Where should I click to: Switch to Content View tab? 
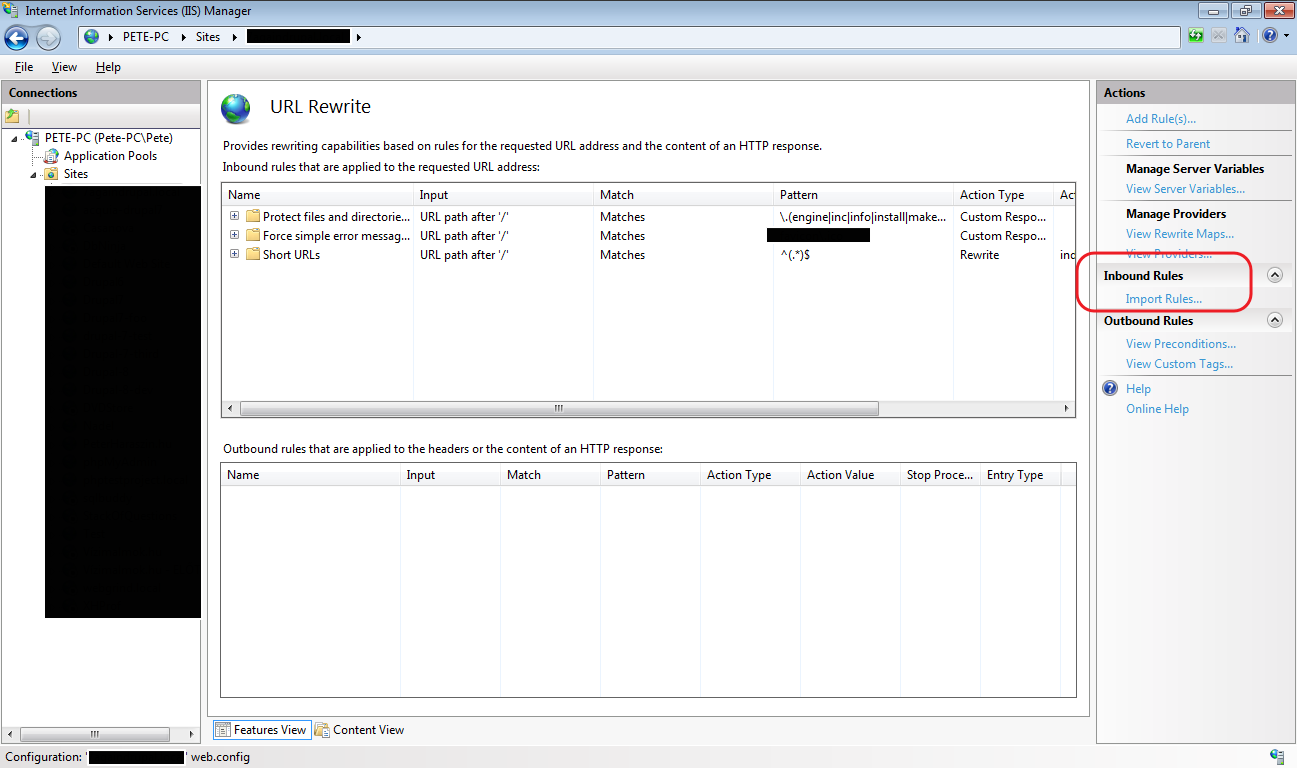coord(359,730)
